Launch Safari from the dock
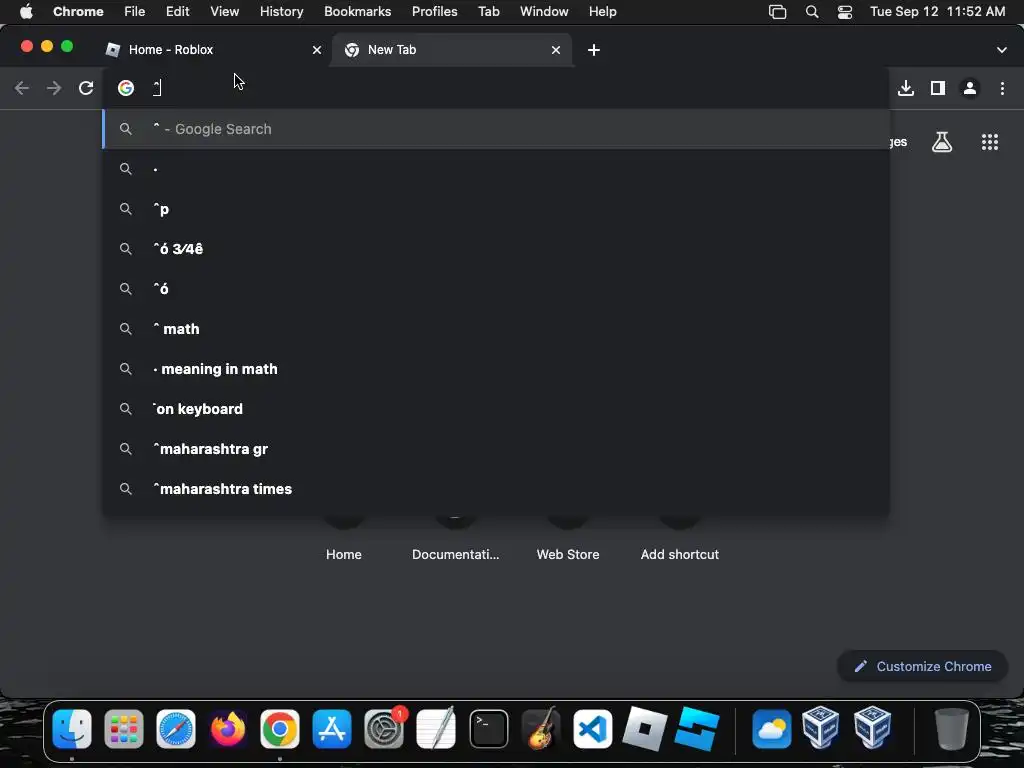Viewport: 1024px width, 768px height. click(176, 728)
